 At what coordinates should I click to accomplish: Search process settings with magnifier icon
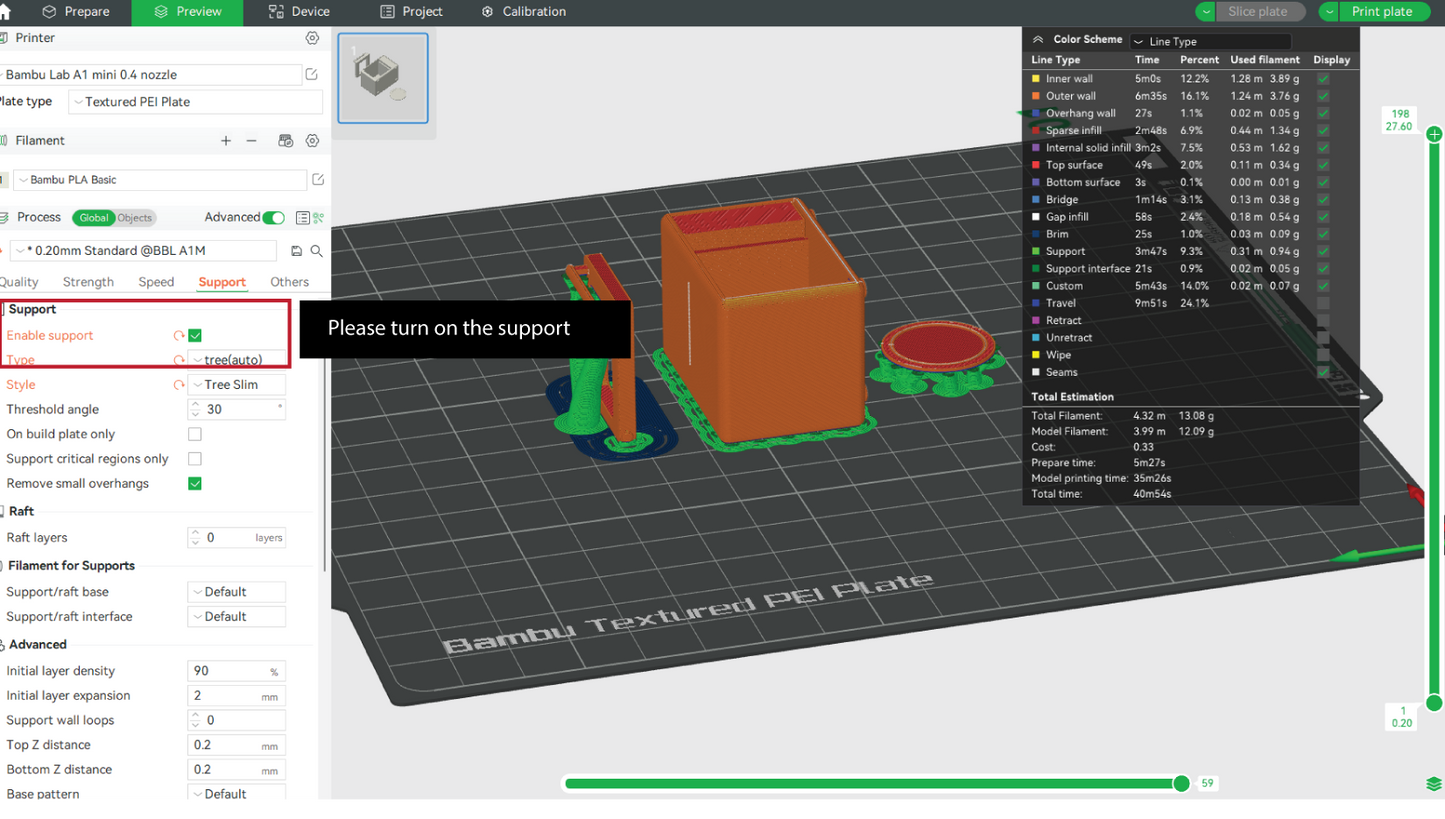point(317,251)
